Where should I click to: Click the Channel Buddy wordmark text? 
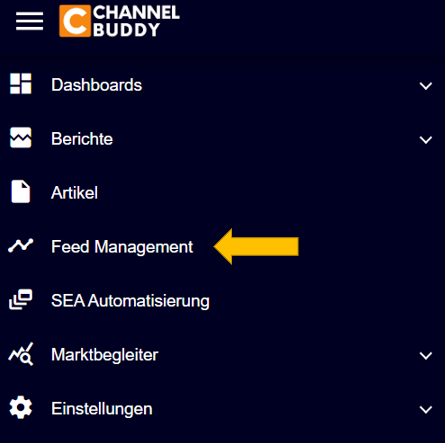coord(136,21)
